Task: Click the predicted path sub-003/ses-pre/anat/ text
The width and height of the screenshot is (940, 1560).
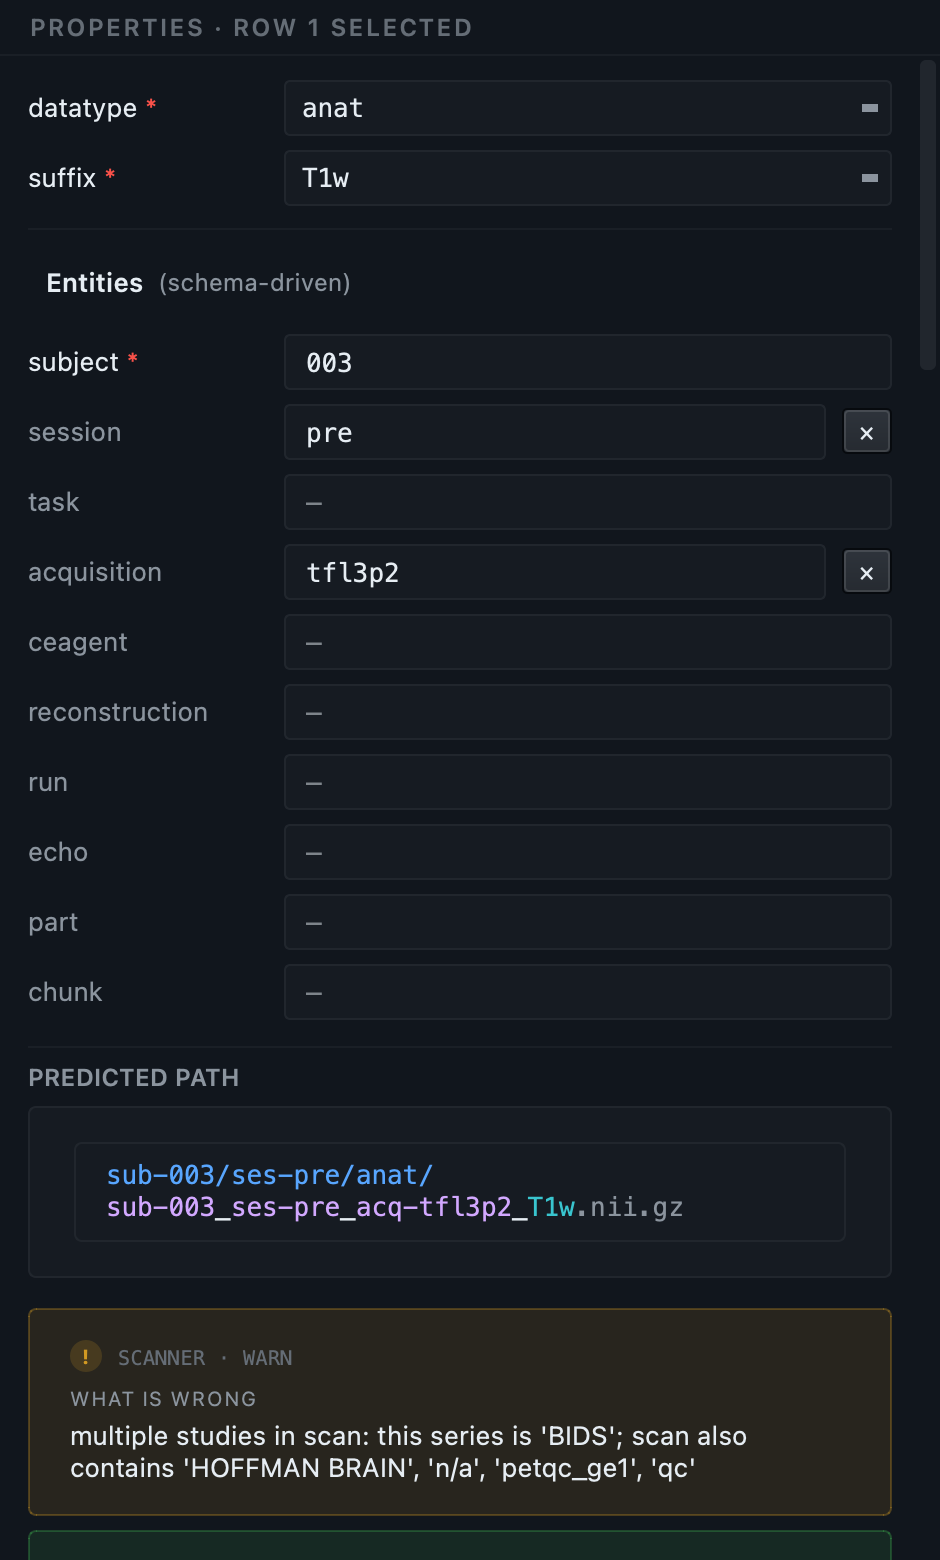Action: click(270, 1175)
